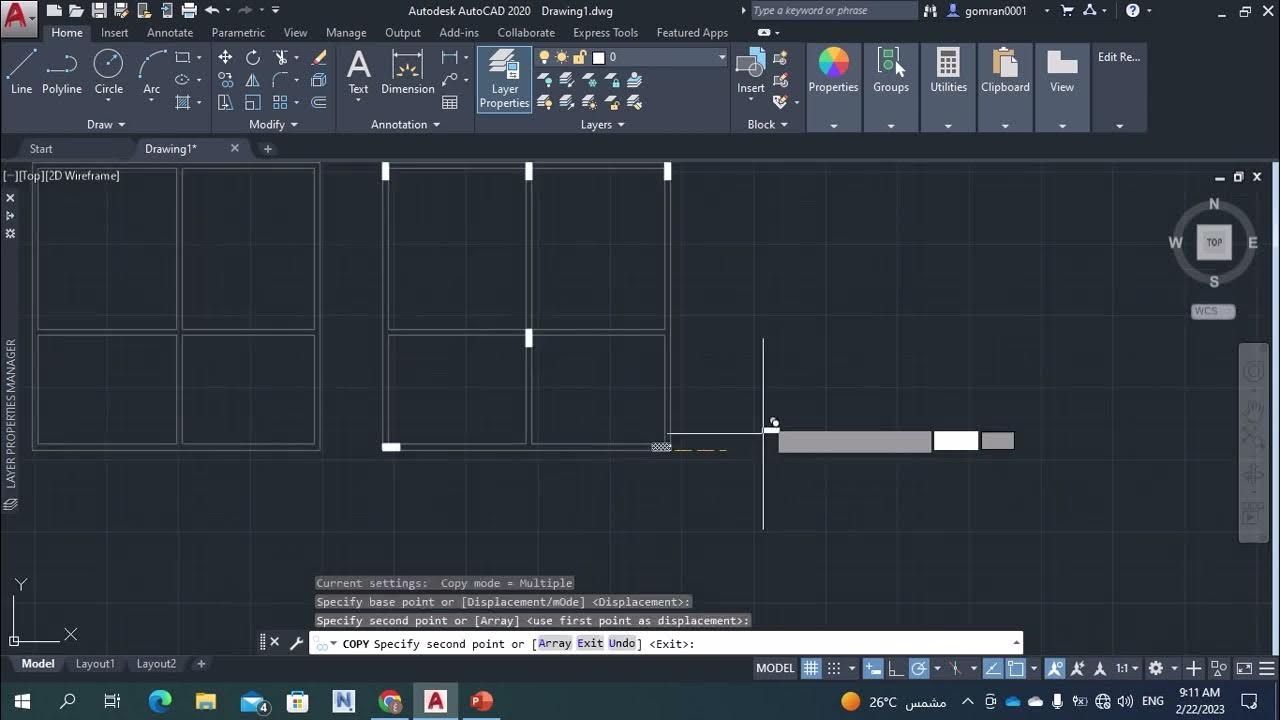Insert a Table from Annotation panel
The image size is (1280, 720).
pyautogui.click(x=450, y=102)
